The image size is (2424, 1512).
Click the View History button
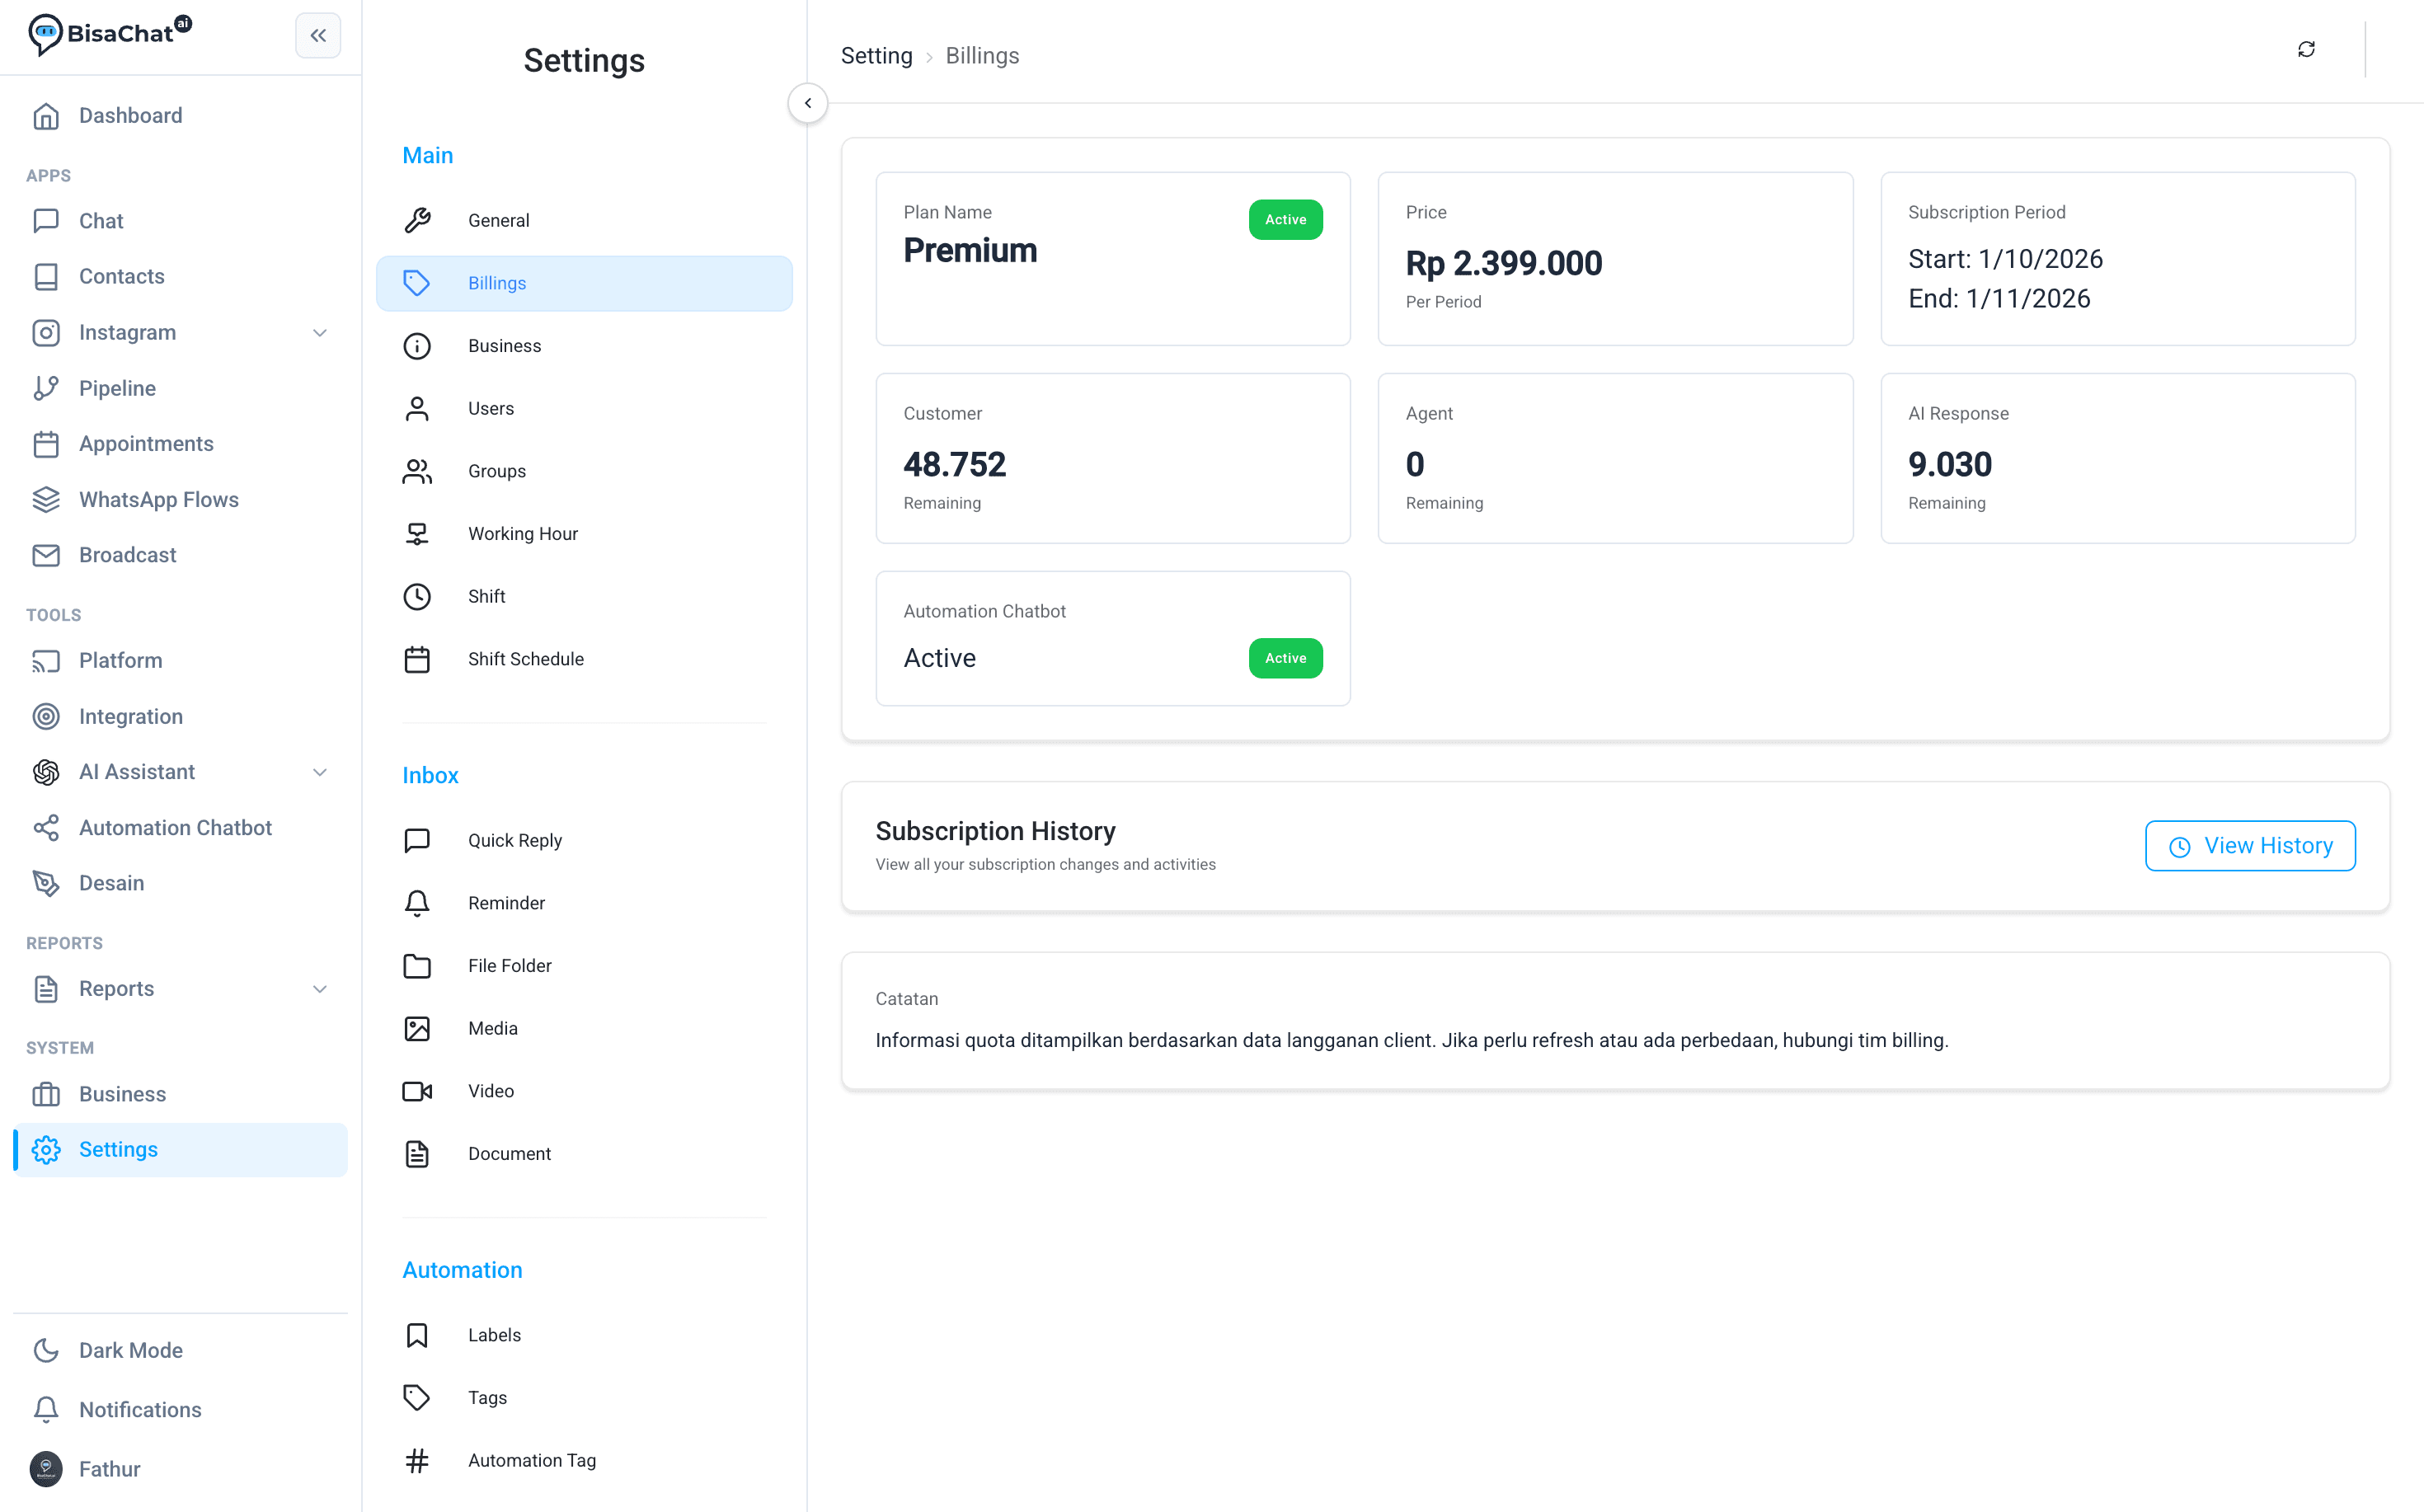2250,846
